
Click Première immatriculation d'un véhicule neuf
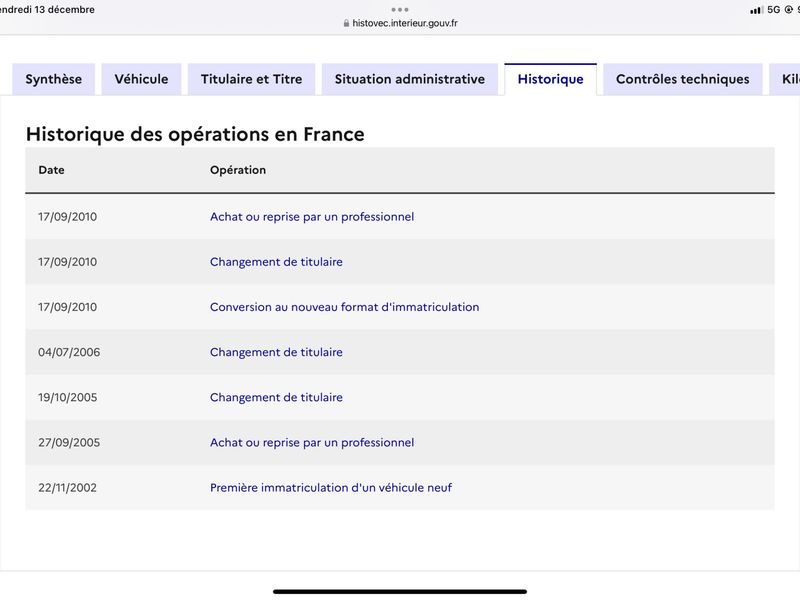coord(331,488)
